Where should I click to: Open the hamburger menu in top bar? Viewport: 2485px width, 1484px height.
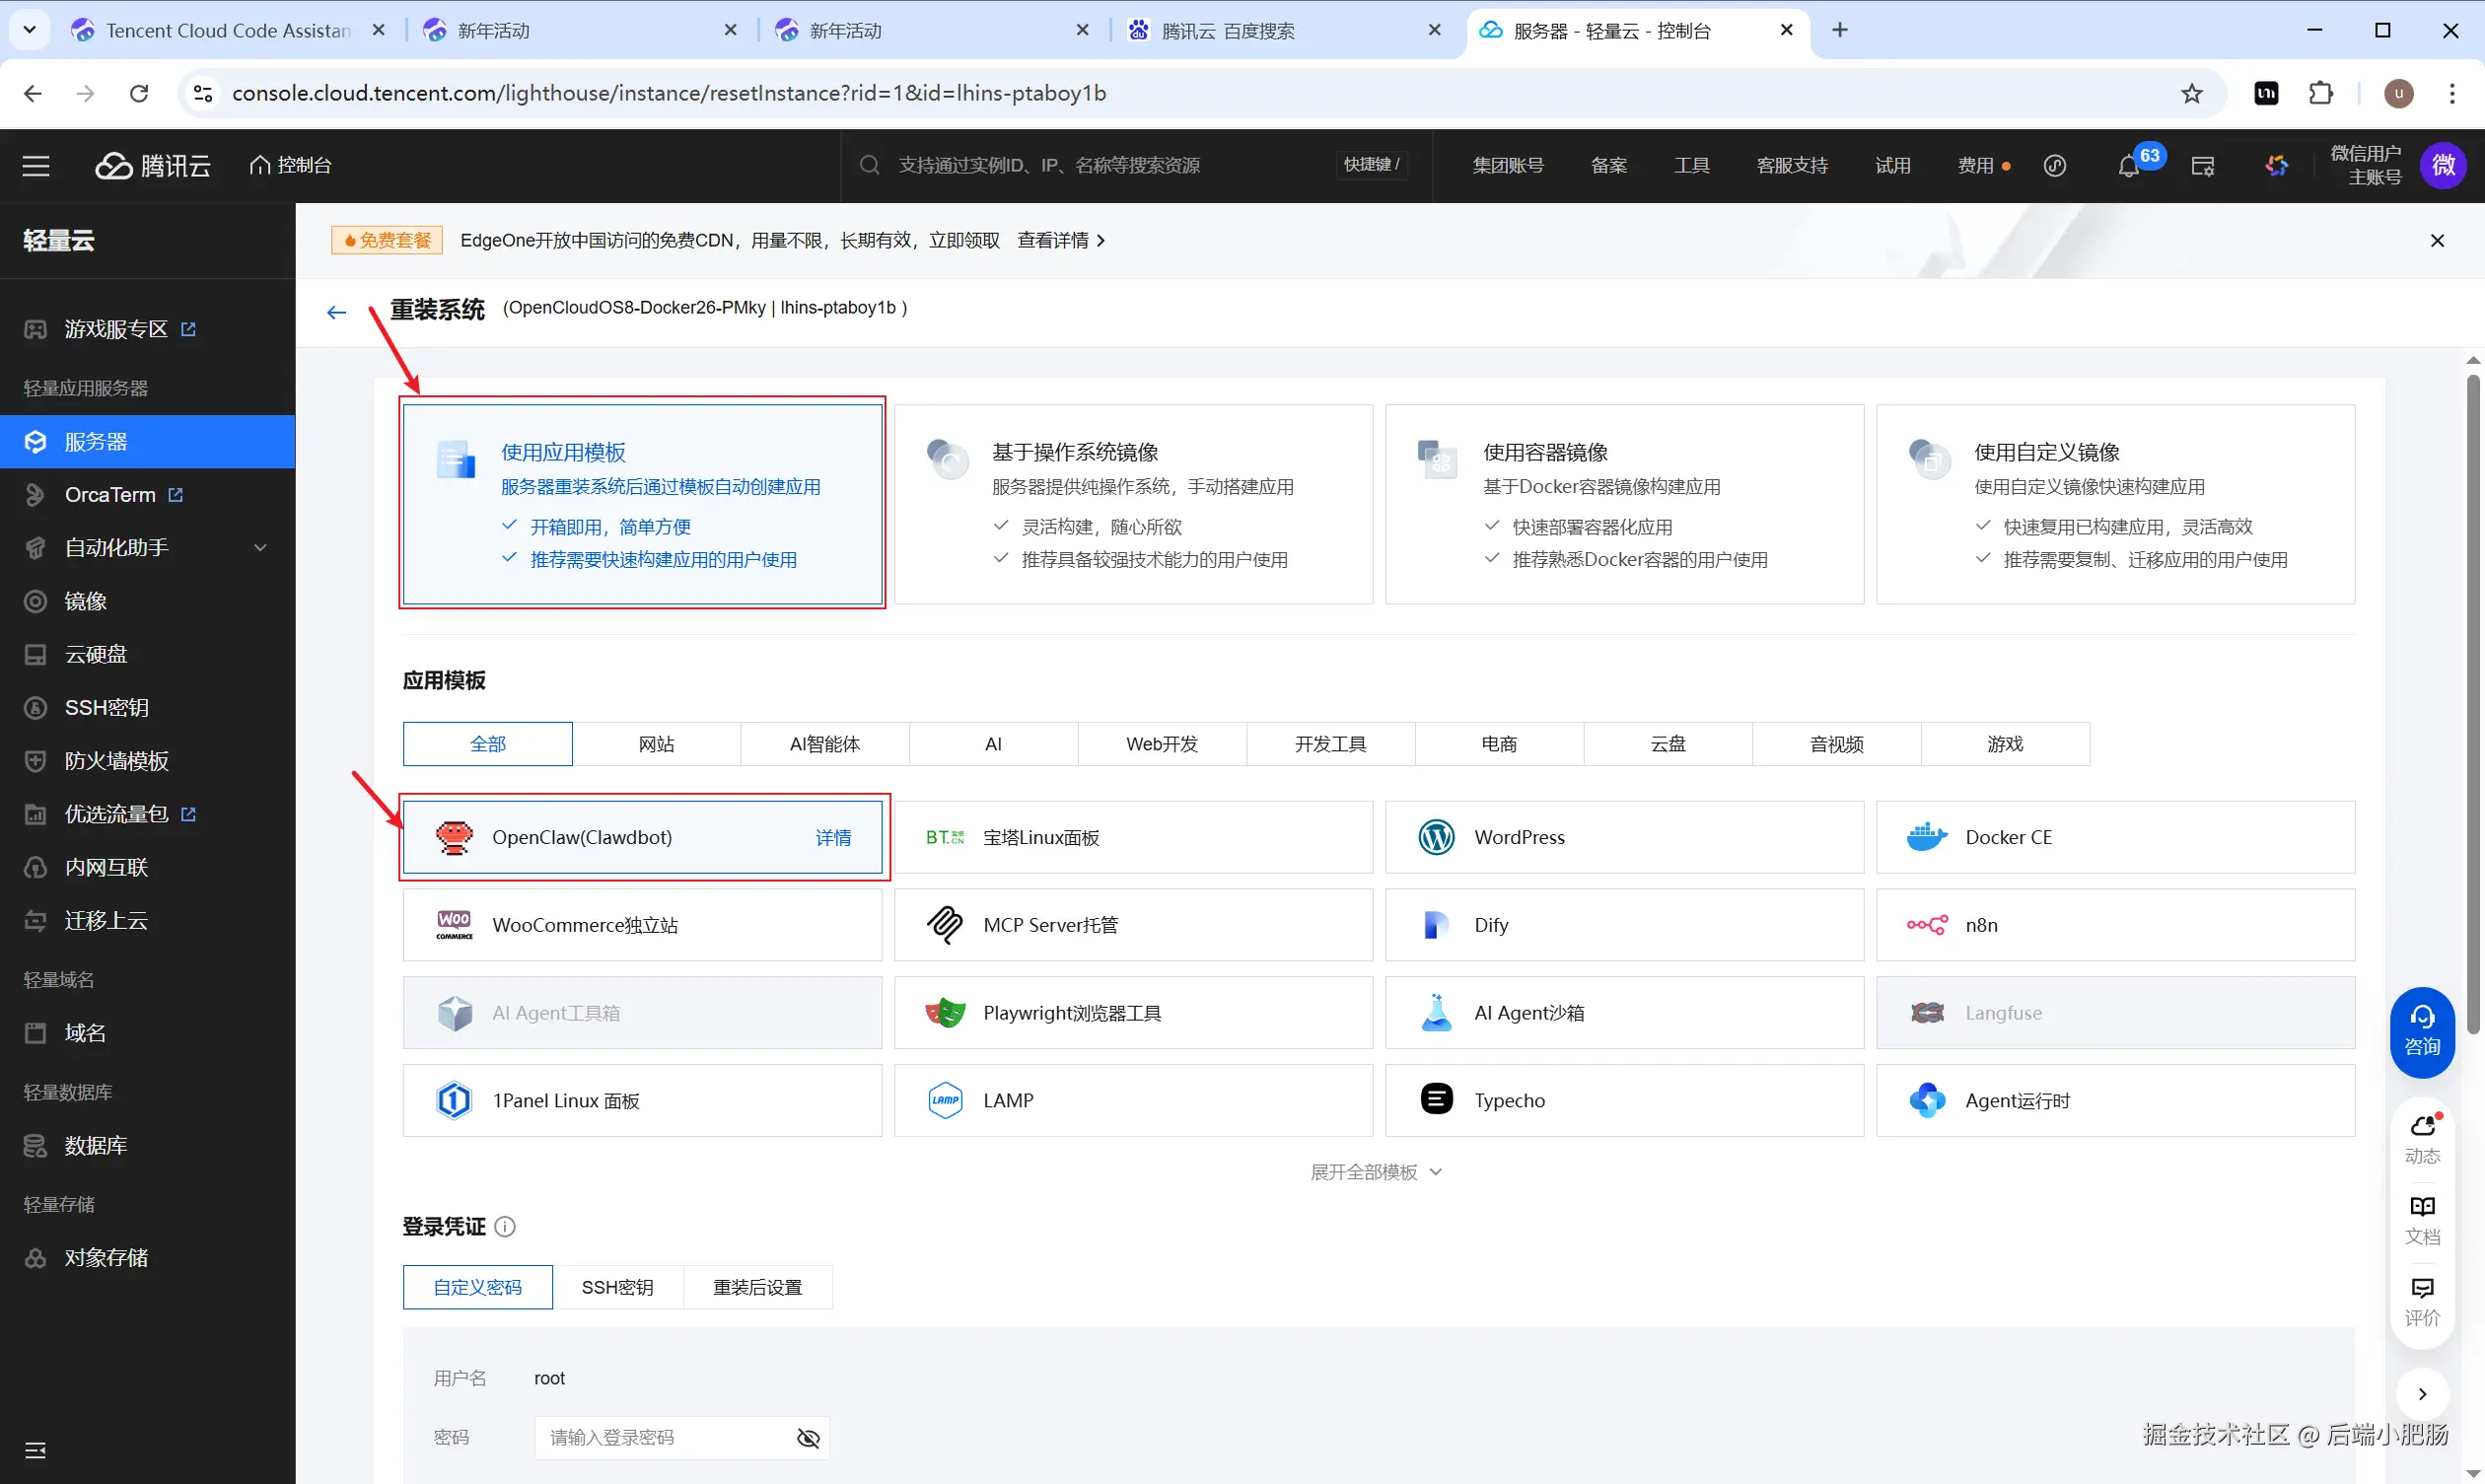point(36,166)
